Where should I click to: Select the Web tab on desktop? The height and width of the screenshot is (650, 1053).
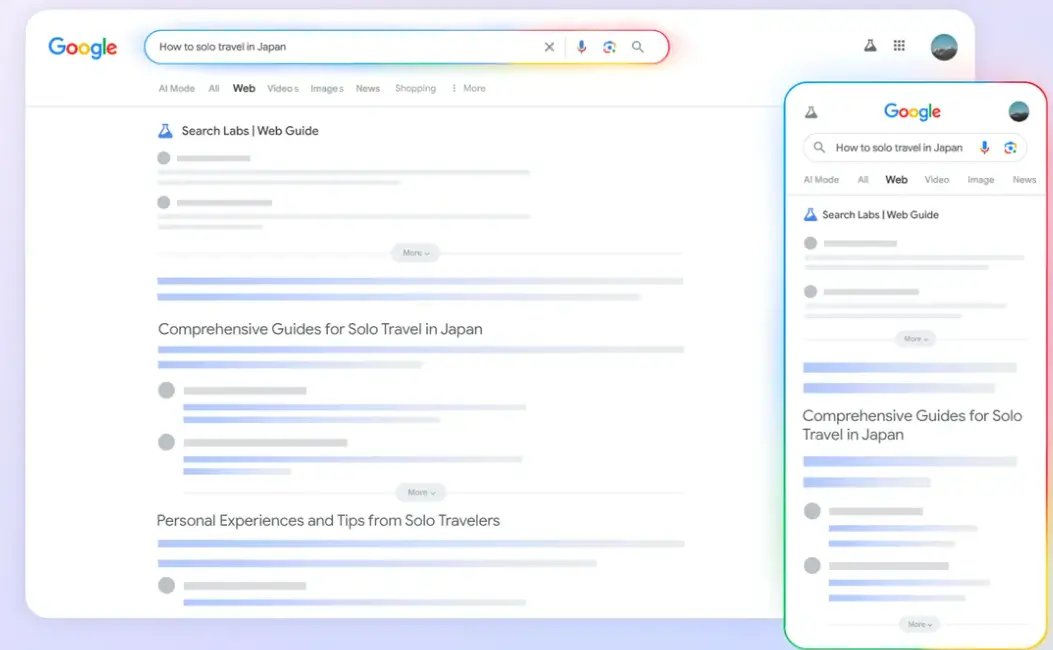tap(244, 88)
